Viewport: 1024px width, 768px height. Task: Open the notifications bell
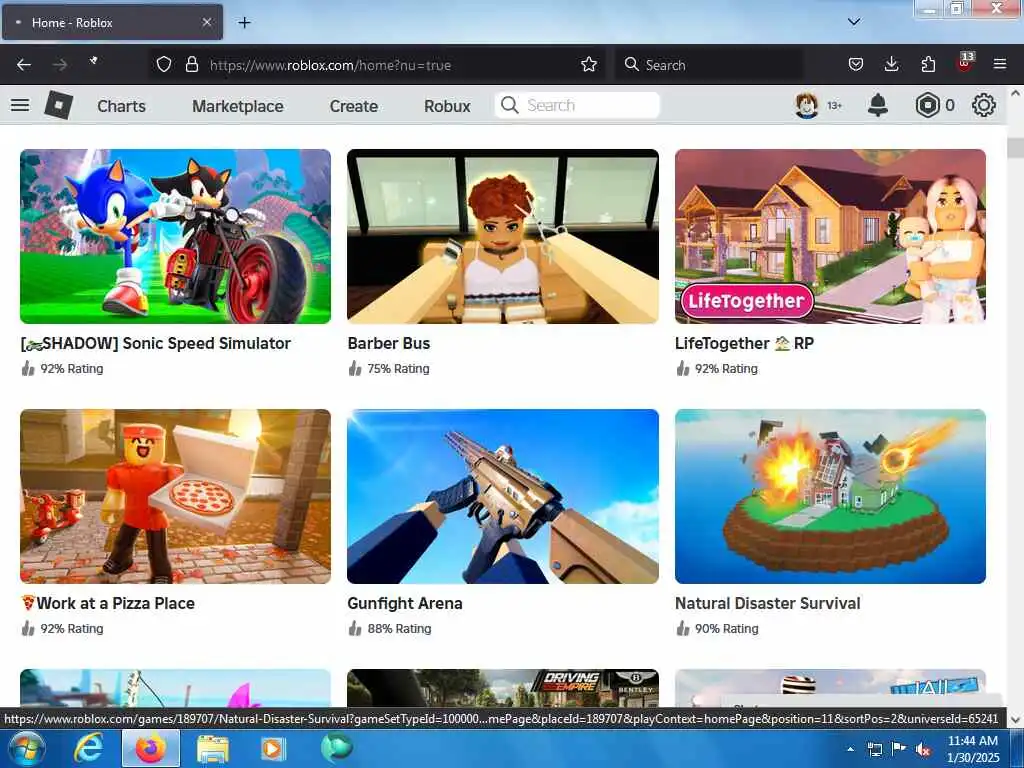(x=878, y=105)
